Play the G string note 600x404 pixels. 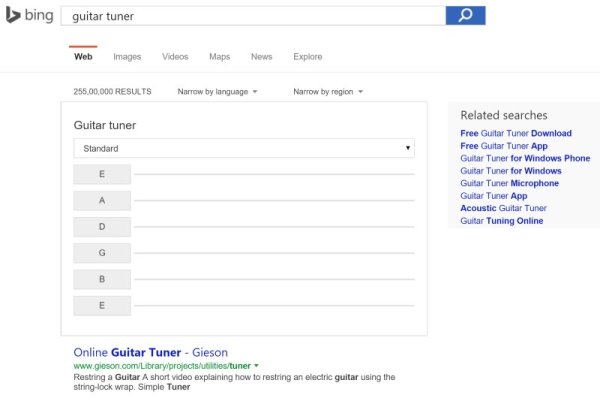click(x=102, y=253)
